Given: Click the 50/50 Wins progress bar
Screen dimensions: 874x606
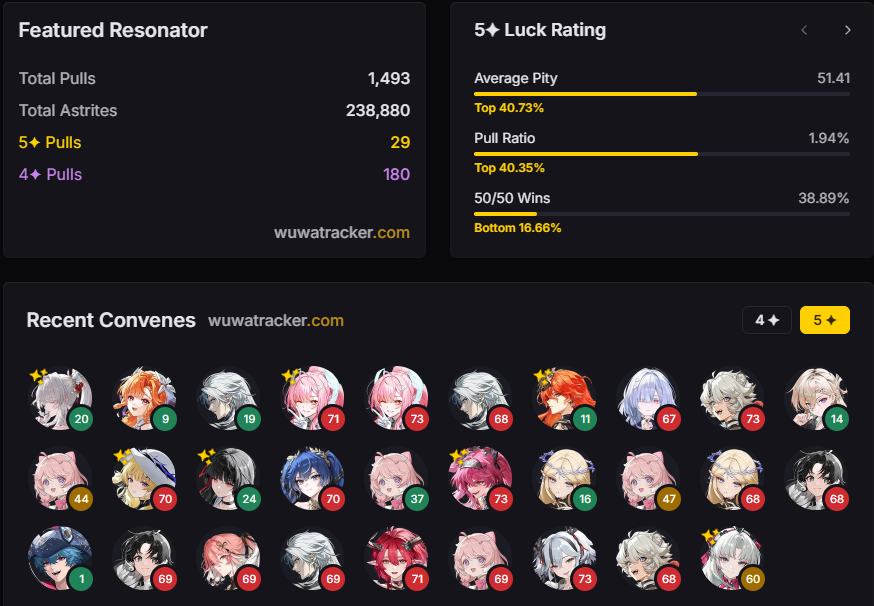Looking at the screenshot, I should (662, 214).
